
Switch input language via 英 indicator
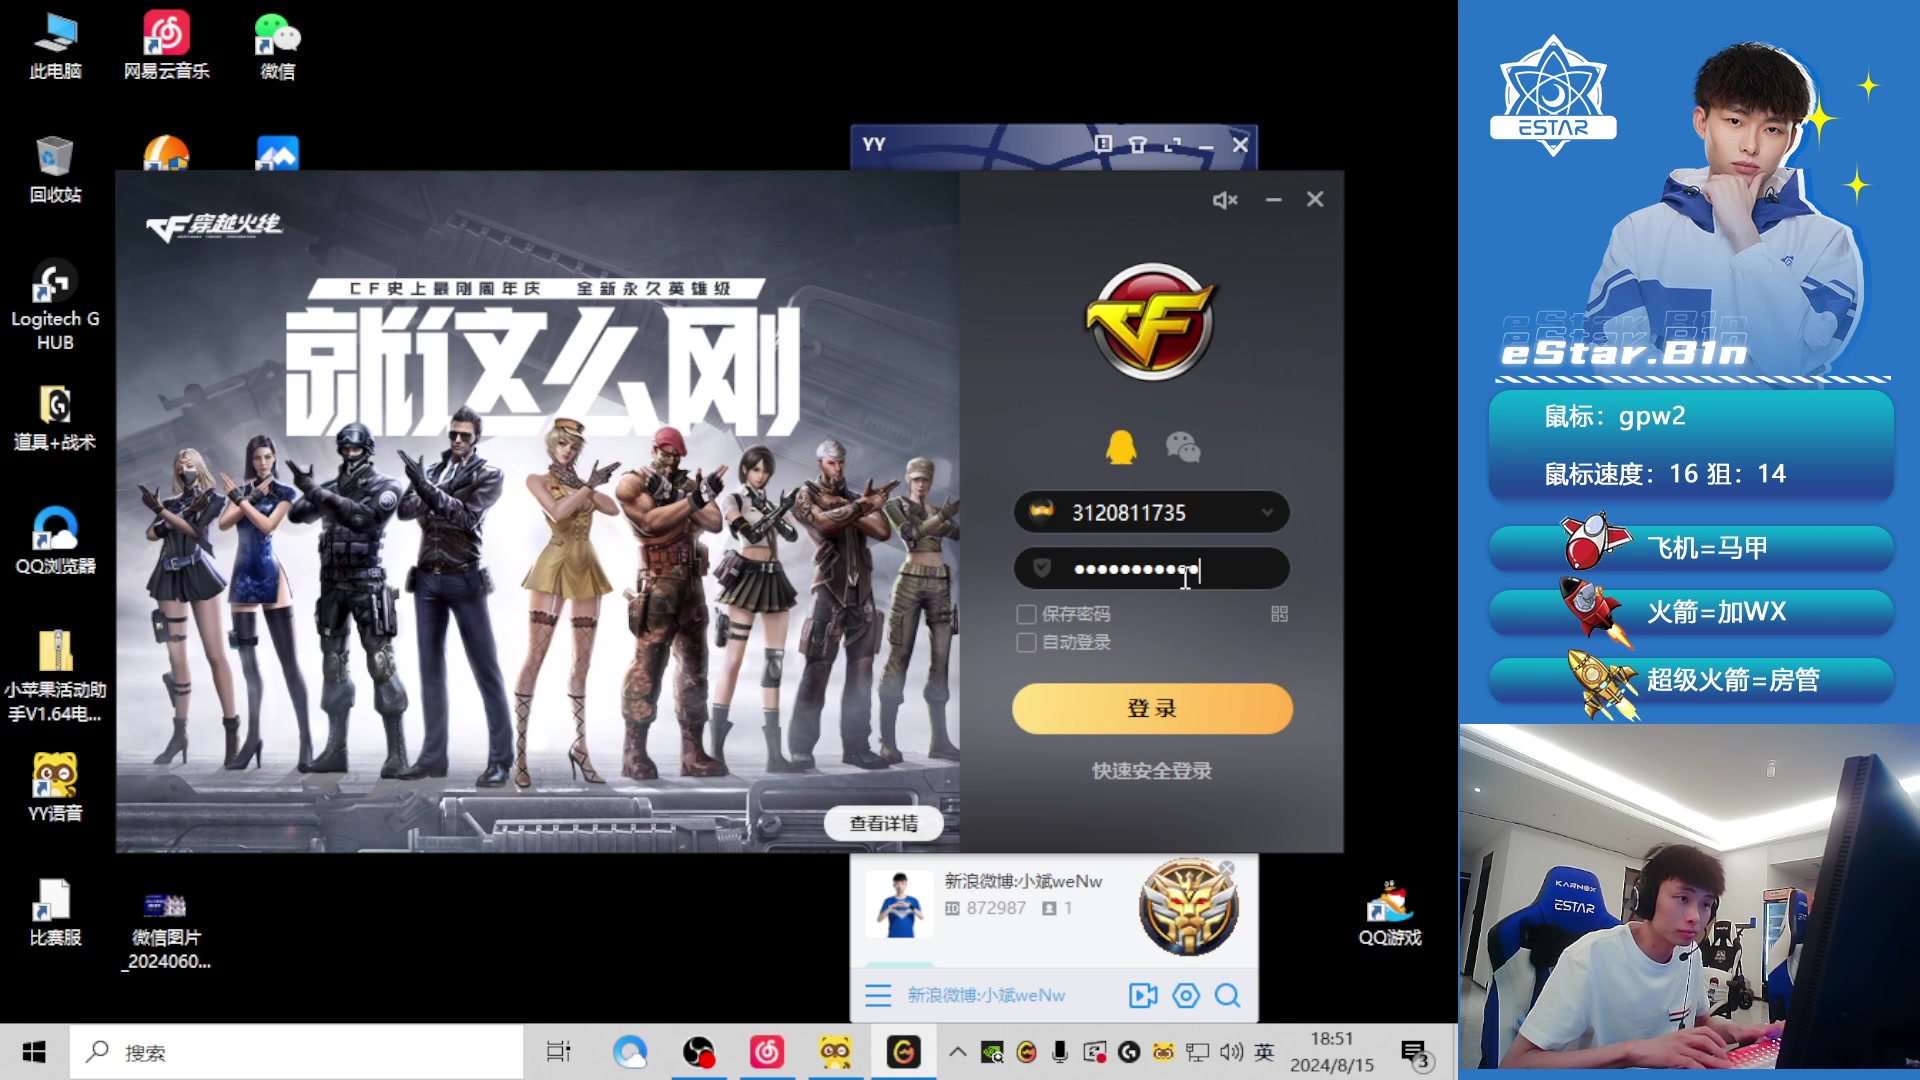coord(1265,1052)
